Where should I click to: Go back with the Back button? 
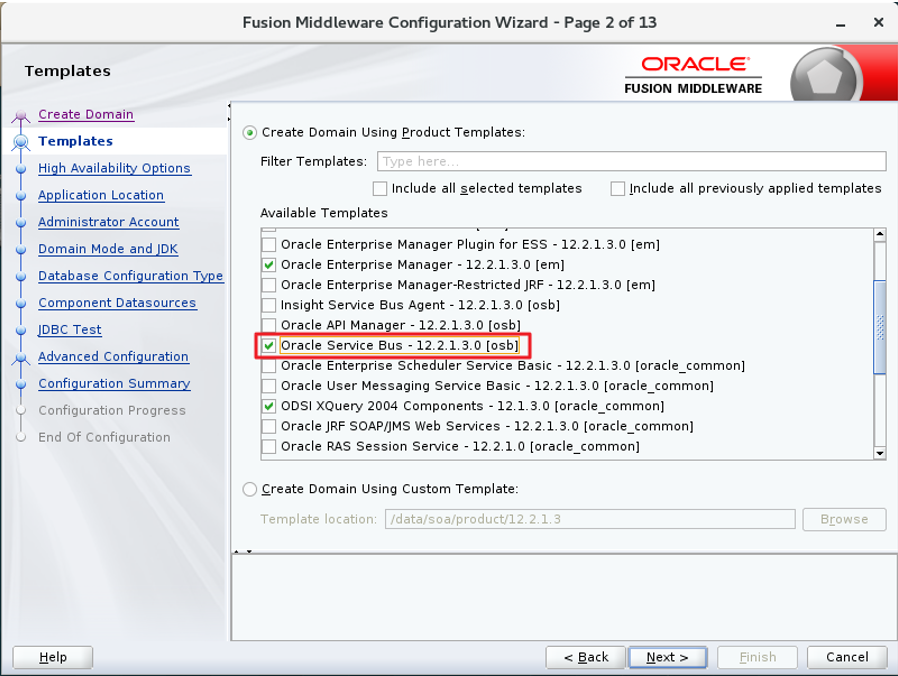point(585,657)
